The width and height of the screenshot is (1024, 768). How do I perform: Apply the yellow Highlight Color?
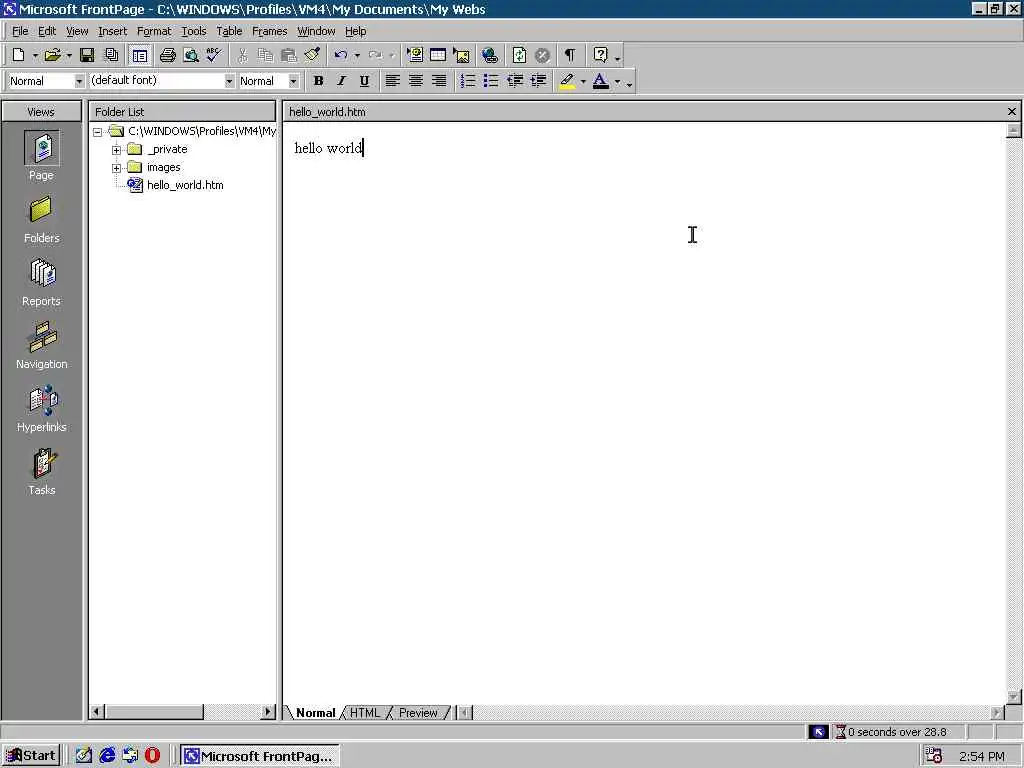point(567,81)
